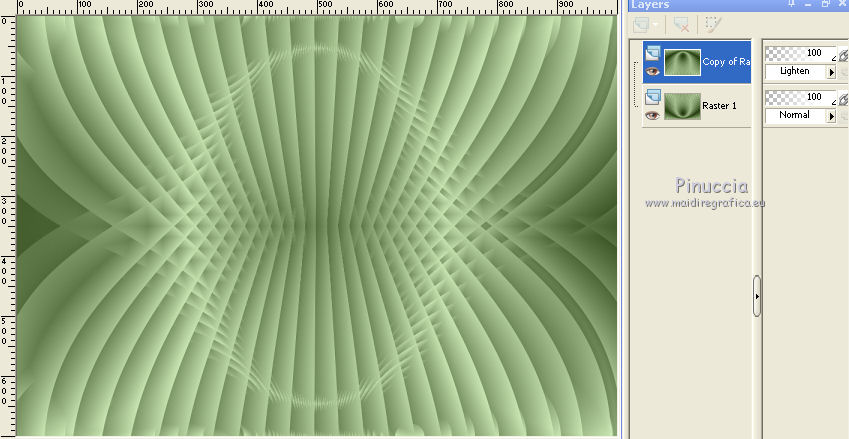The height and width of the screenshot is (439, 849).
Task: Pin the Layers palette with auto-hide icon
Action: pyautogui.click(x=792, y=4)
